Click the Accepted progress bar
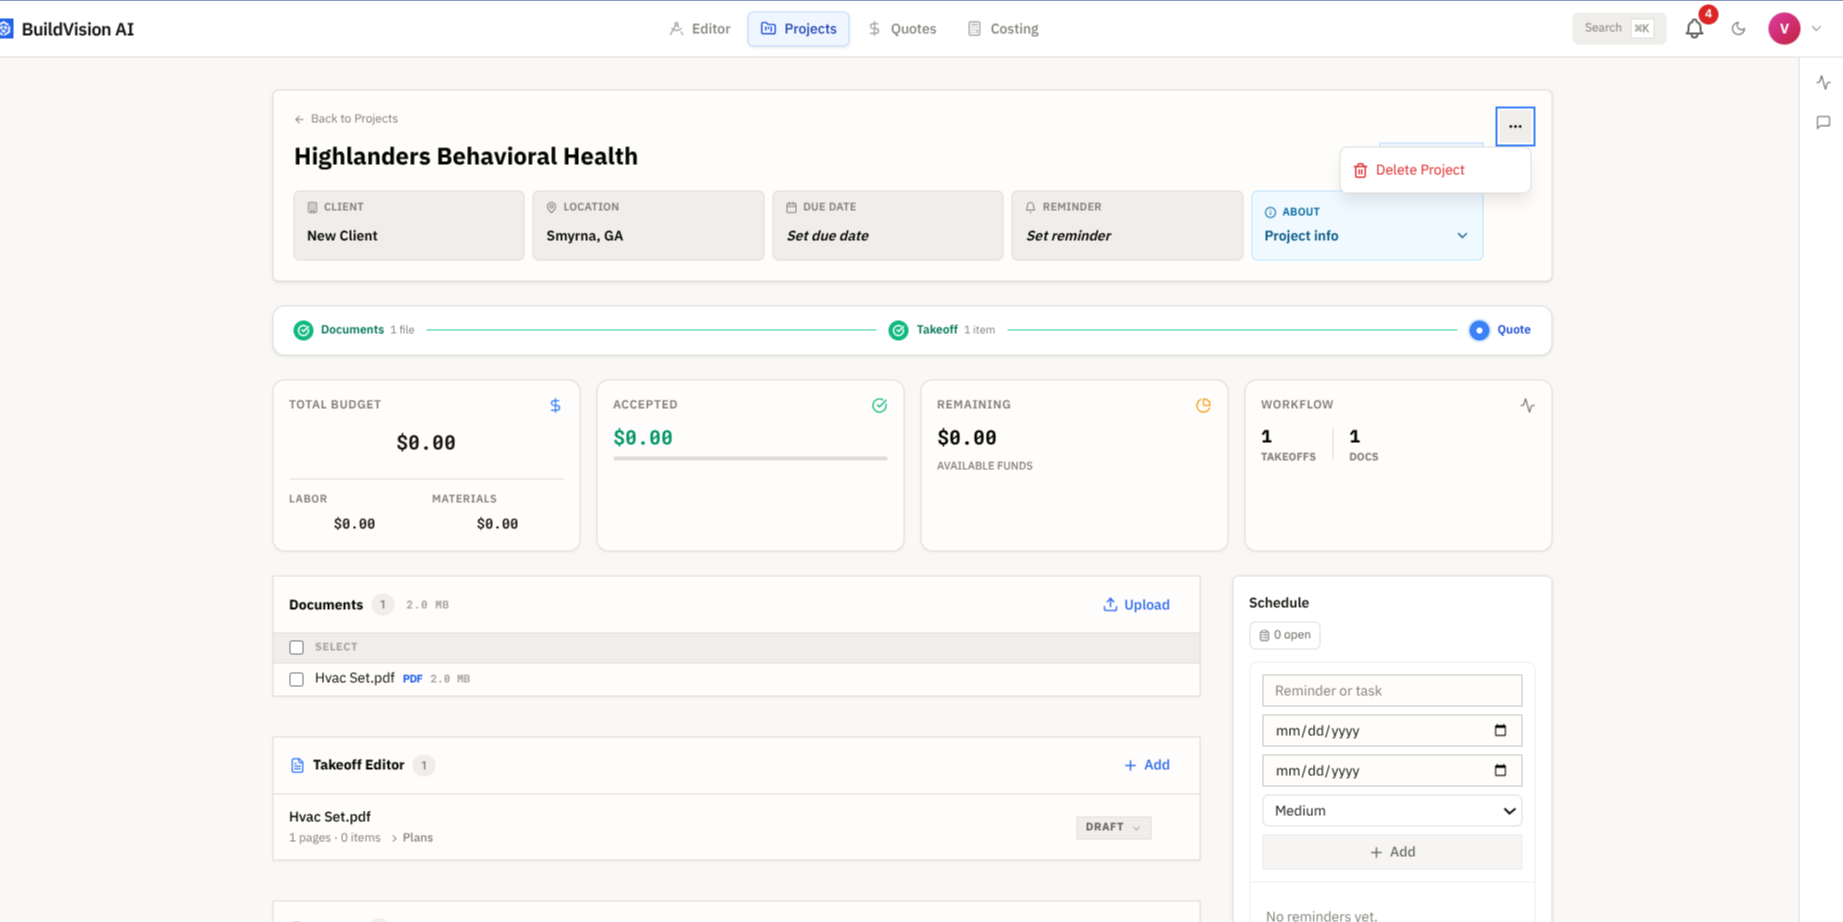1843x922 pixels. [x=750, y=458]
